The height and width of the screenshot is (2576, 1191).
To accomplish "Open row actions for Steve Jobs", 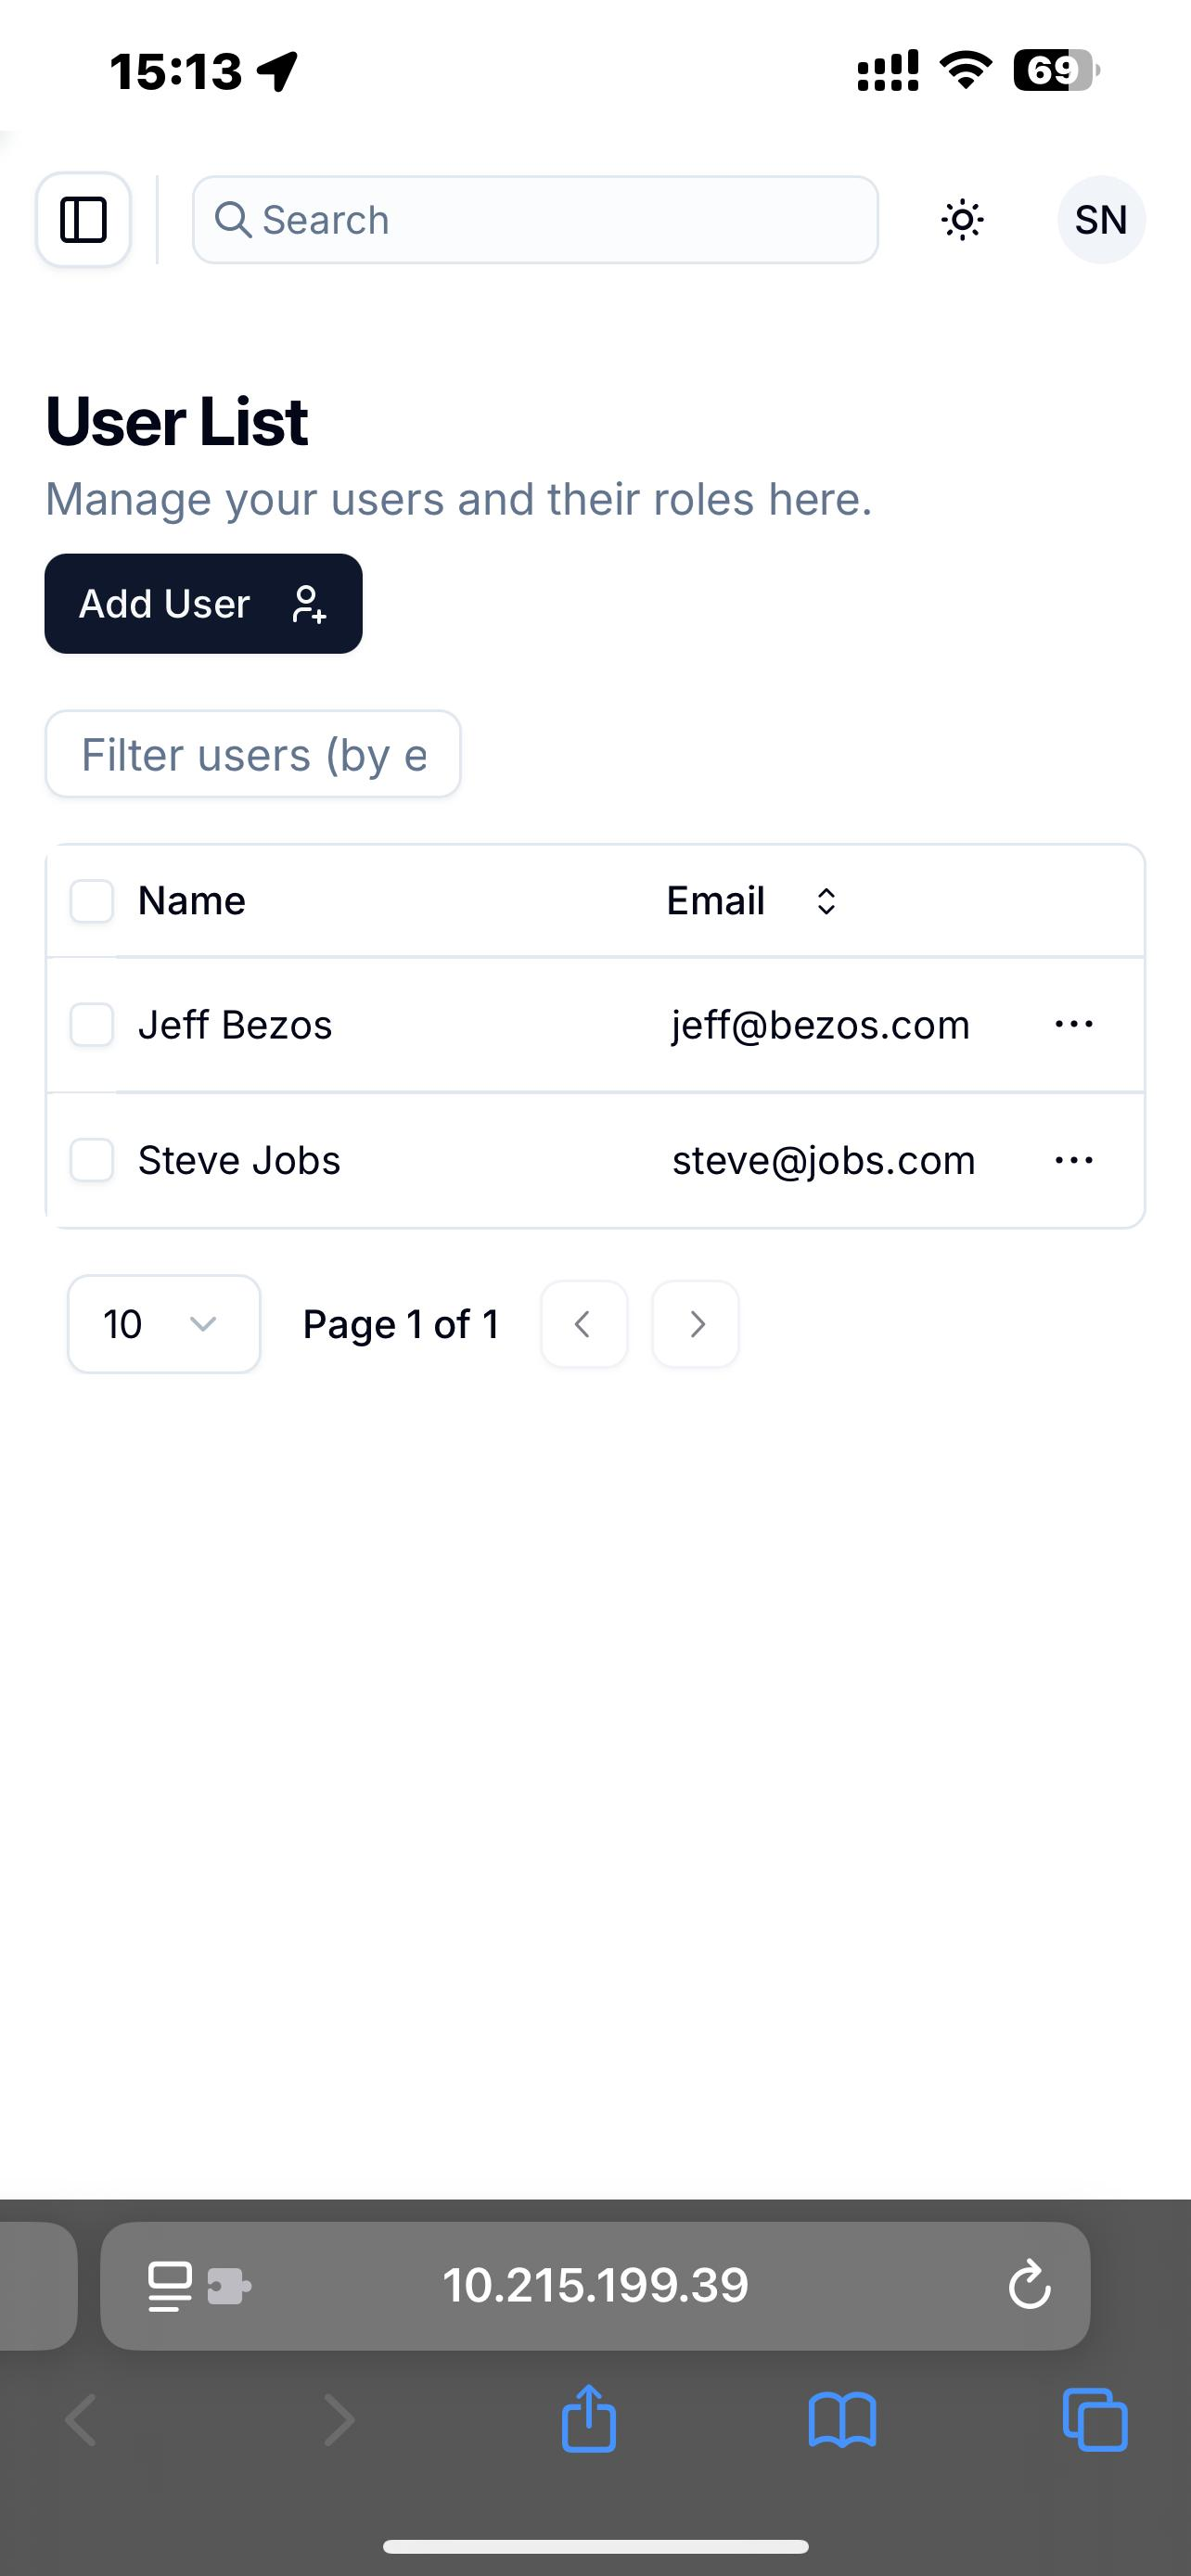I will coord(1074,1160).
